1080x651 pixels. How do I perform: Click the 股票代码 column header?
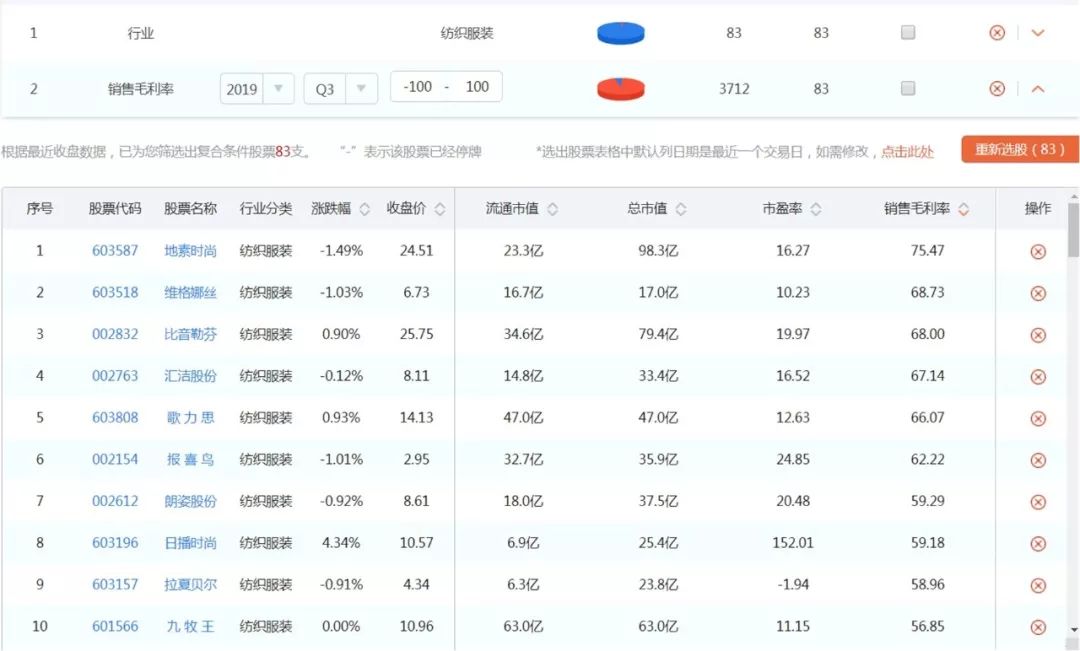click(115, 208)
